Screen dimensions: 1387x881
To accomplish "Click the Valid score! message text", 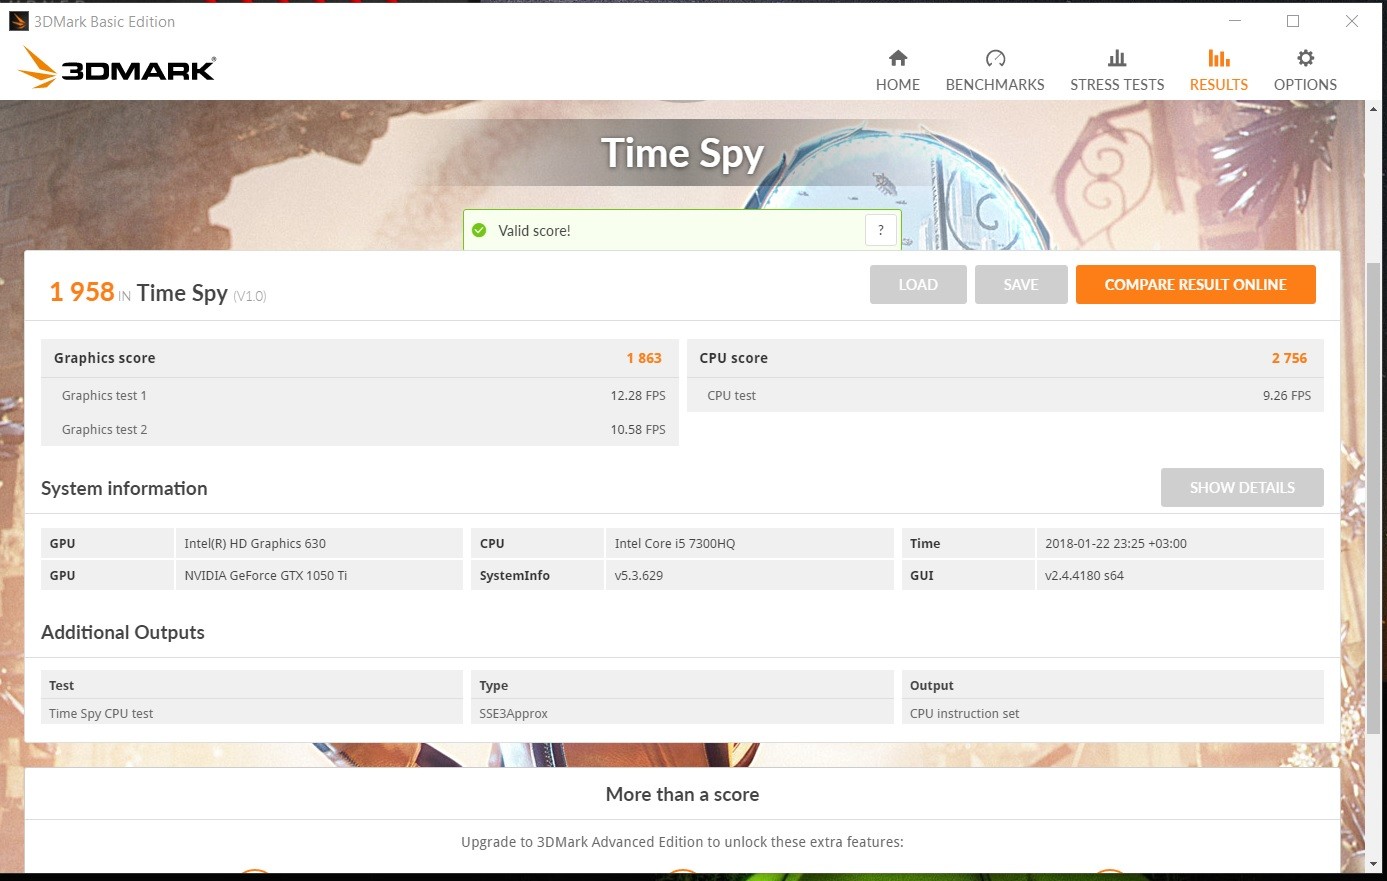I will 534,231.
